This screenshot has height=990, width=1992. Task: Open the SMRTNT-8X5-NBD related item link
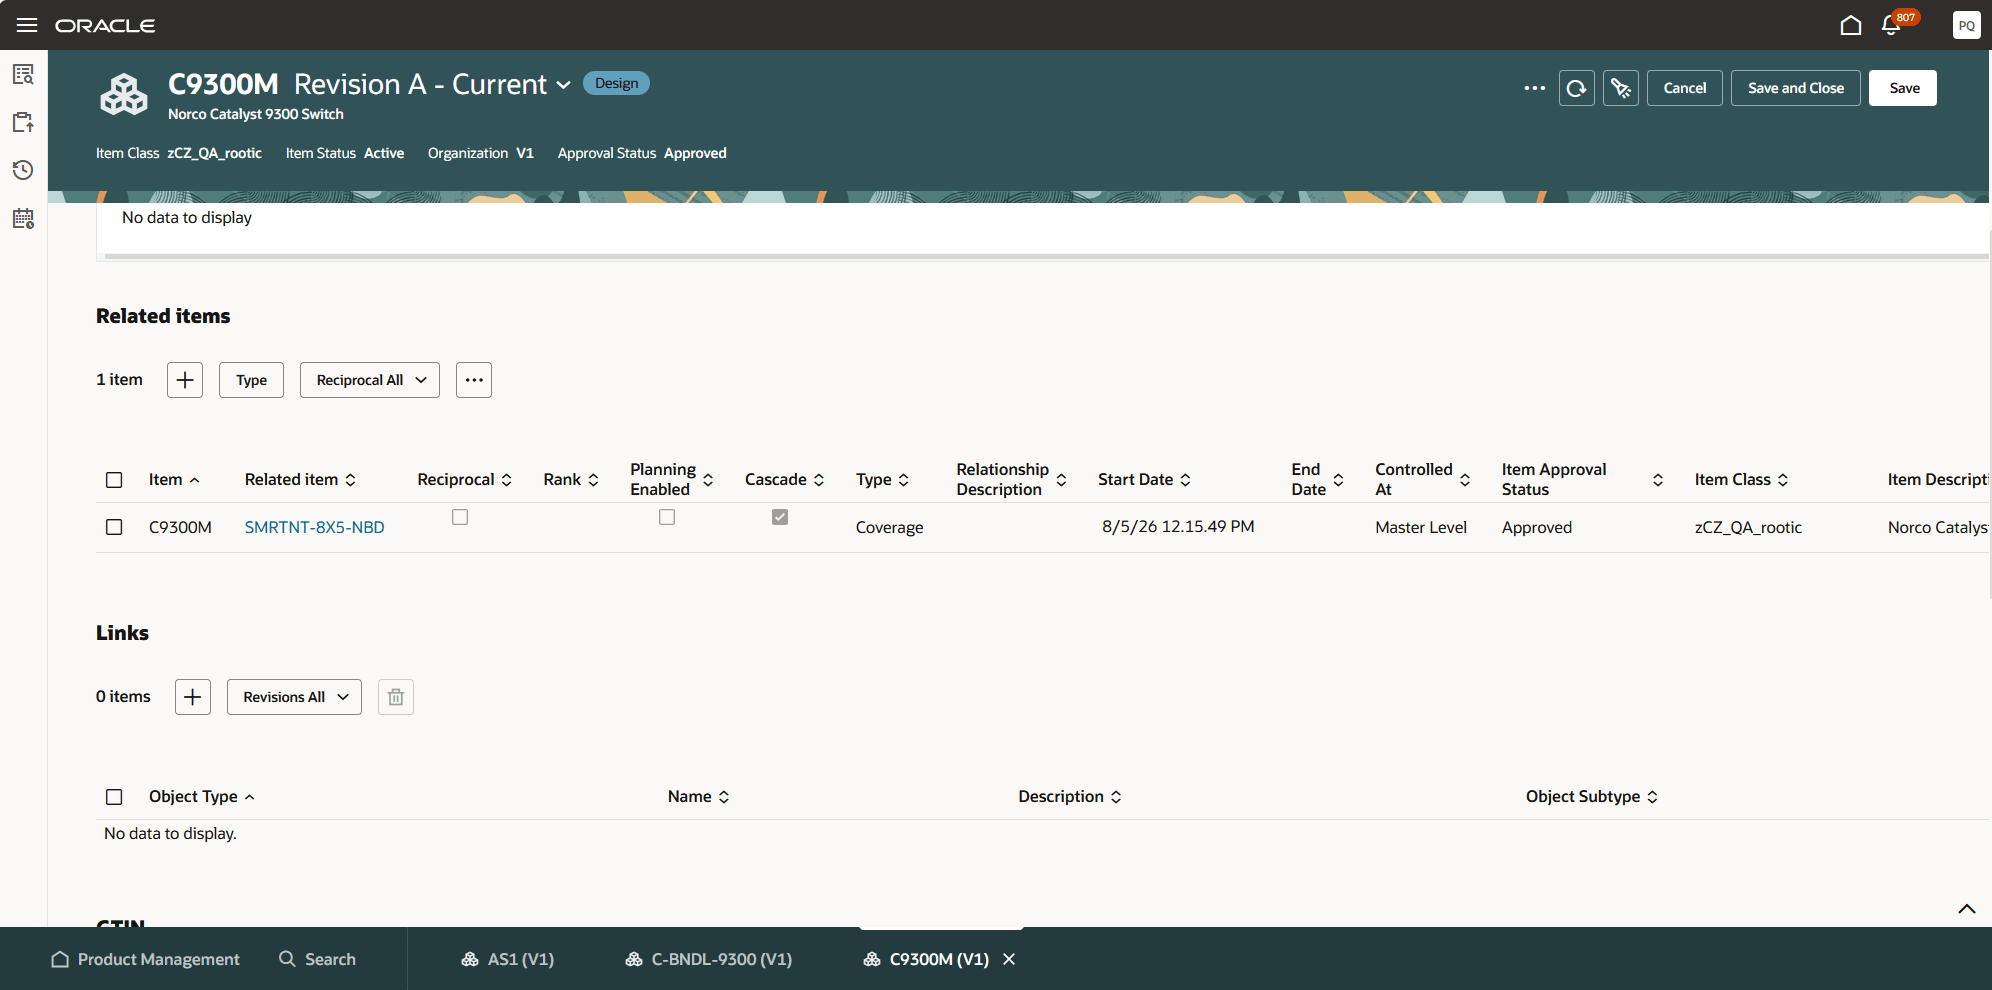point(315,527)
